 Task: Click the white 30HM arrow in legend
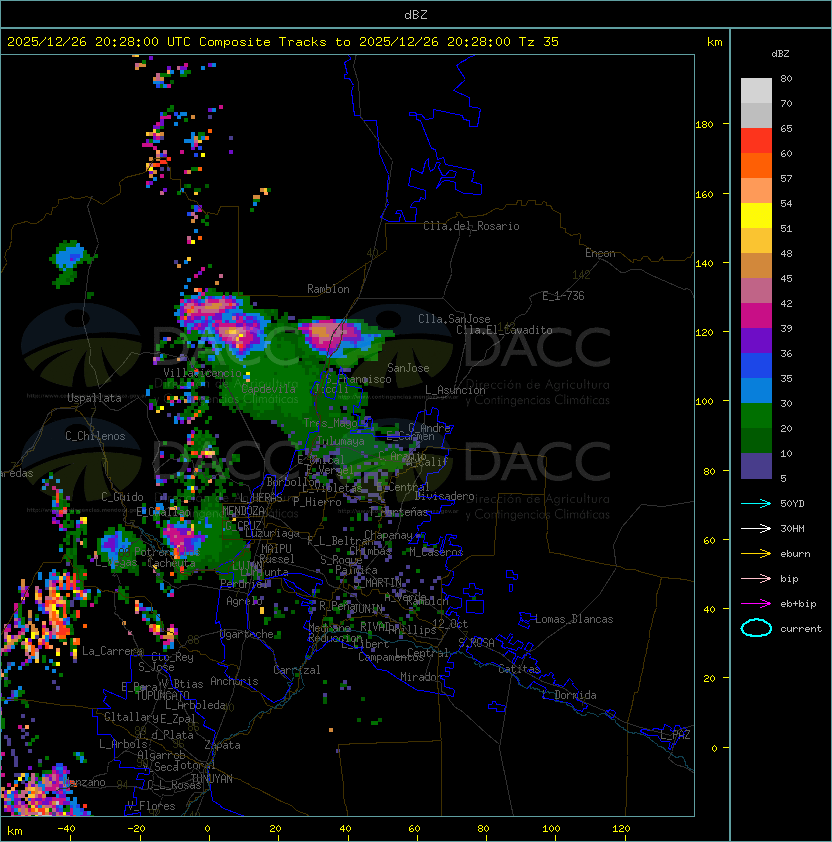pyautogui.click(x=756, y=528)
